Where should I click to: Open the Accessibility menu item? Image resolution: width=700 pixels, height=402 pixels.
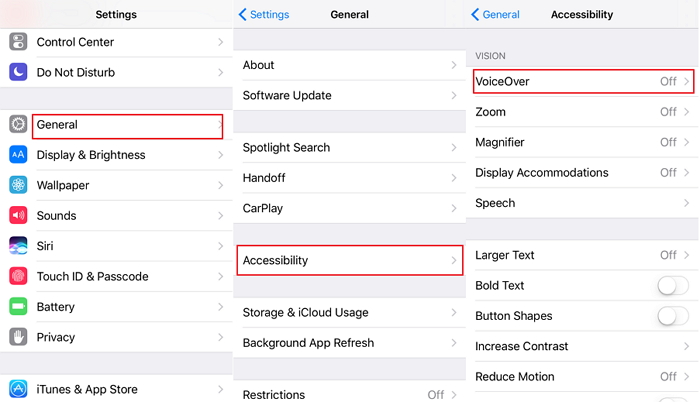(349, 260)
